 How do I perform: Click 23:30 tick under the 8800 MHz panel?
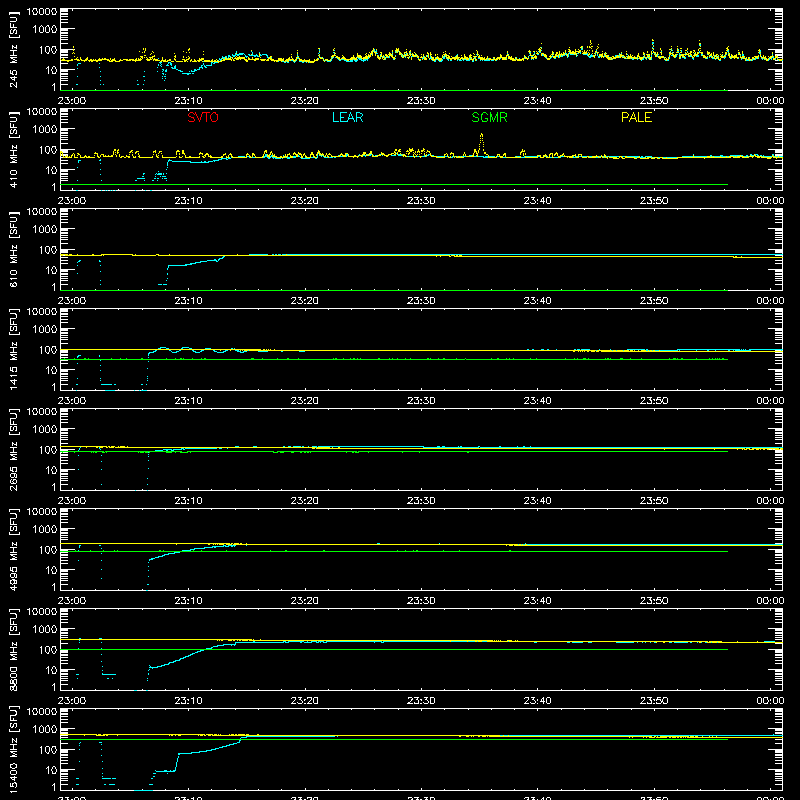click(x=421, y=701)
